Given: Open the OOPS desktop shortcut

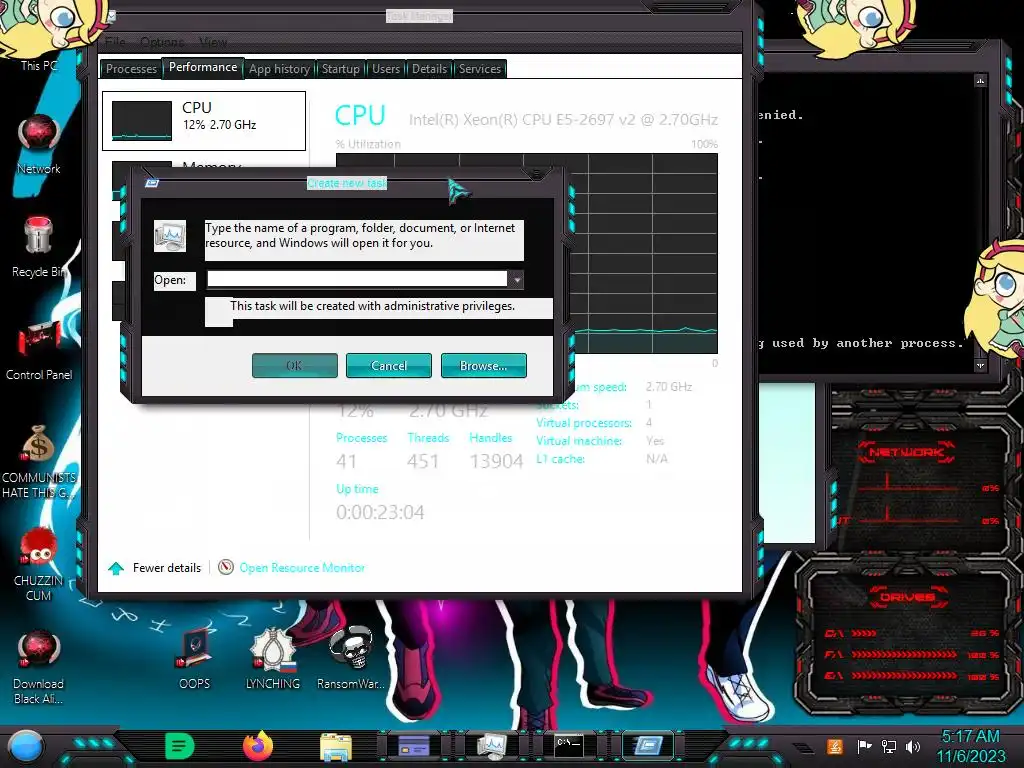Looking at the screenshot, I should point(195,658).
